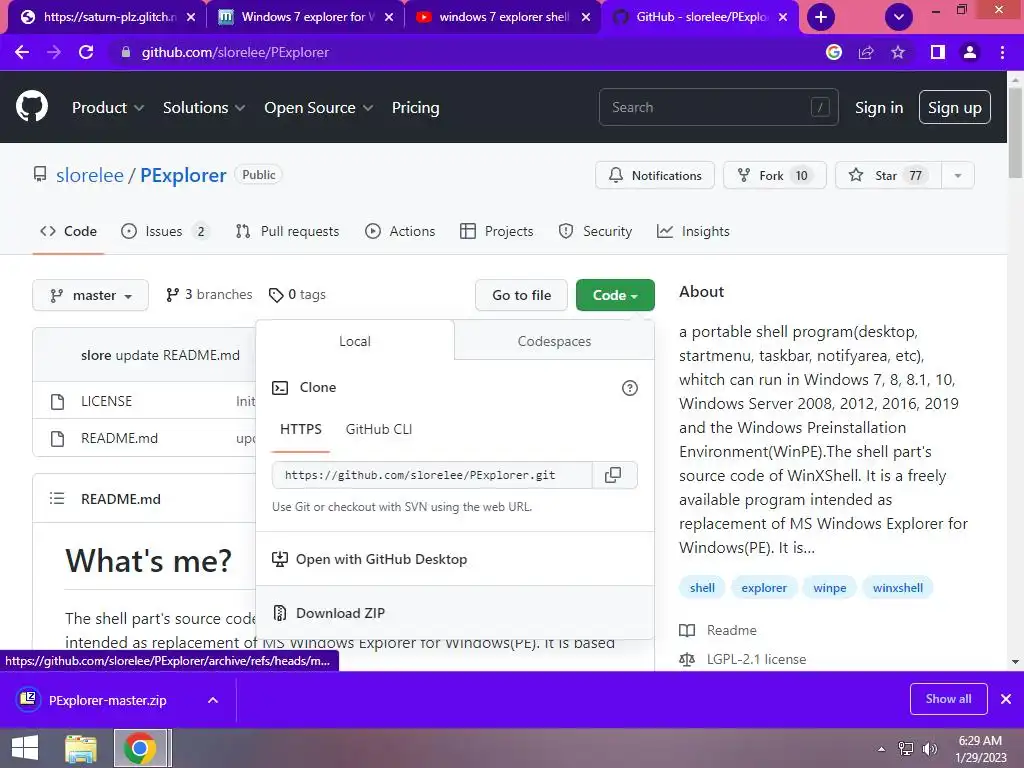View the Insights tab
The height and width of the screenshot is (768, 1024).
click(693, 231)
